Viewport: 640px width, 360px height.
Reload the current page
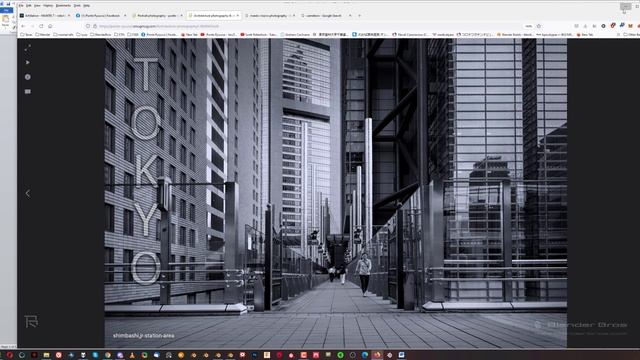41,26
